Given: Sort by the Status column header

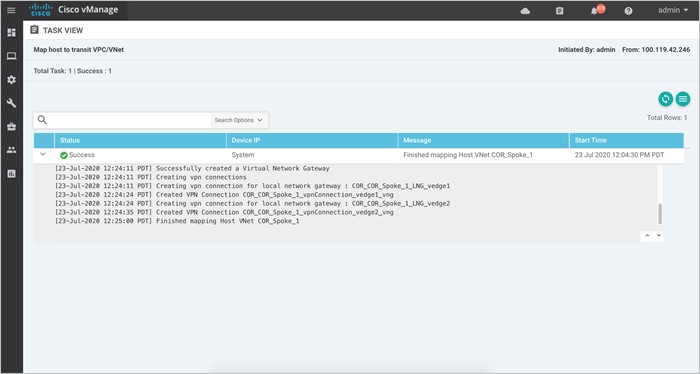Looking at the screenshot, I should (x=140, y=140).
